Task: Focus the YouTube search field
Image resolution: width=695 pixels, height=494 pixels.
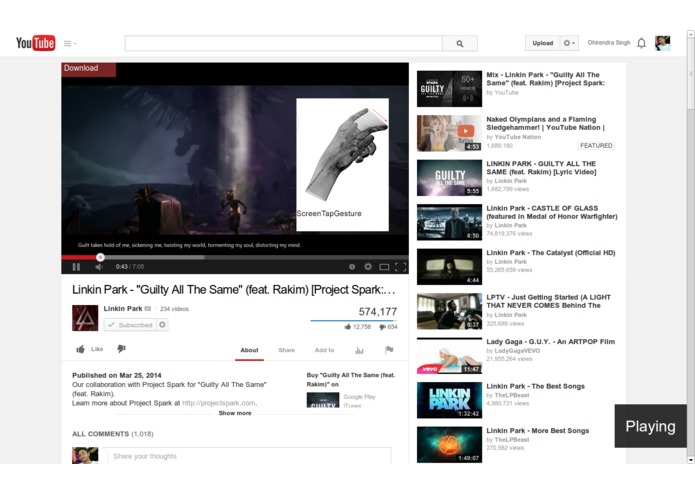Action: pos(284,43)
